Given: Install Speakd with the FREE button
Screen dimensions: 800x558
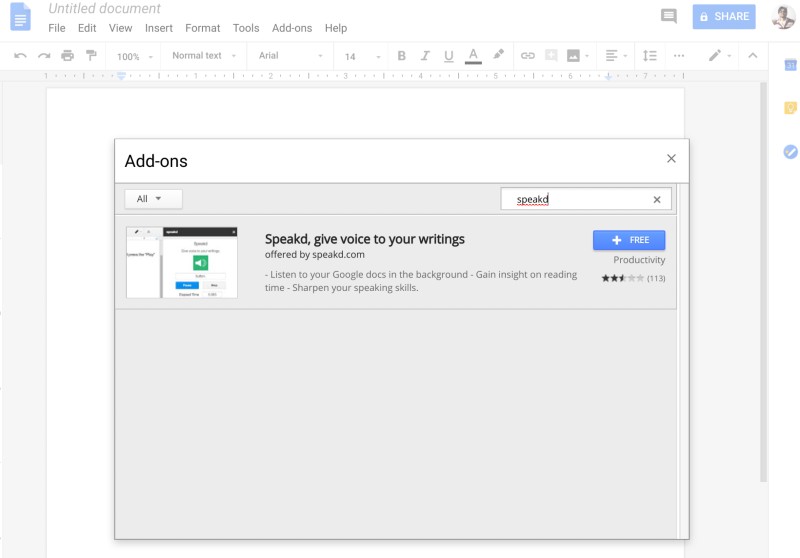Looking at the screenshot, I should (629, 240).
